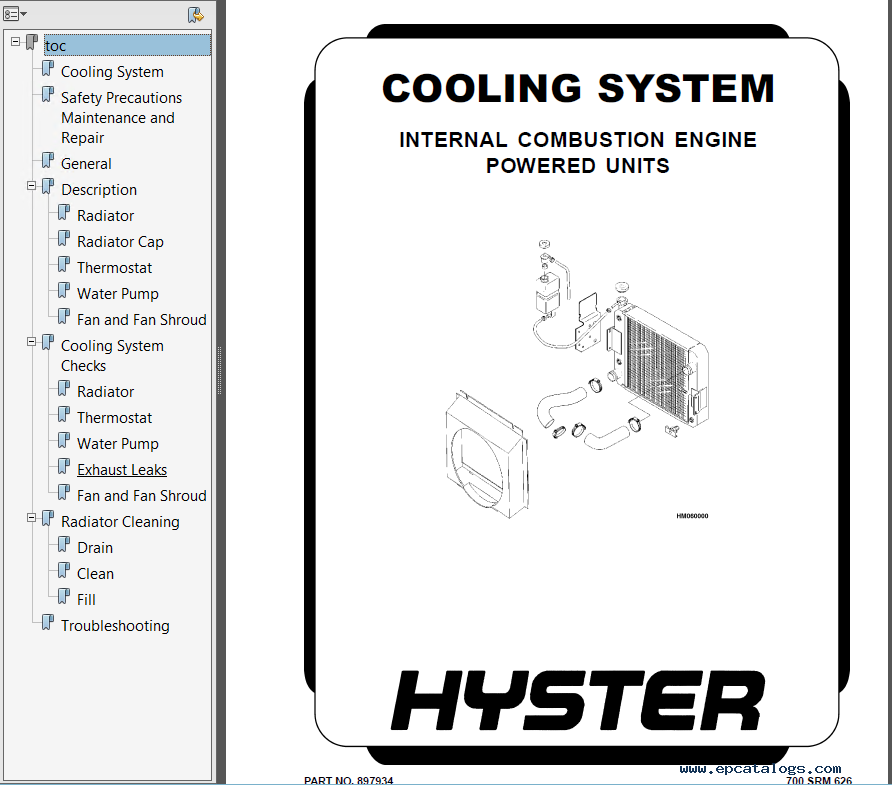Collapse the toc root bookmark

coord(15,42)
